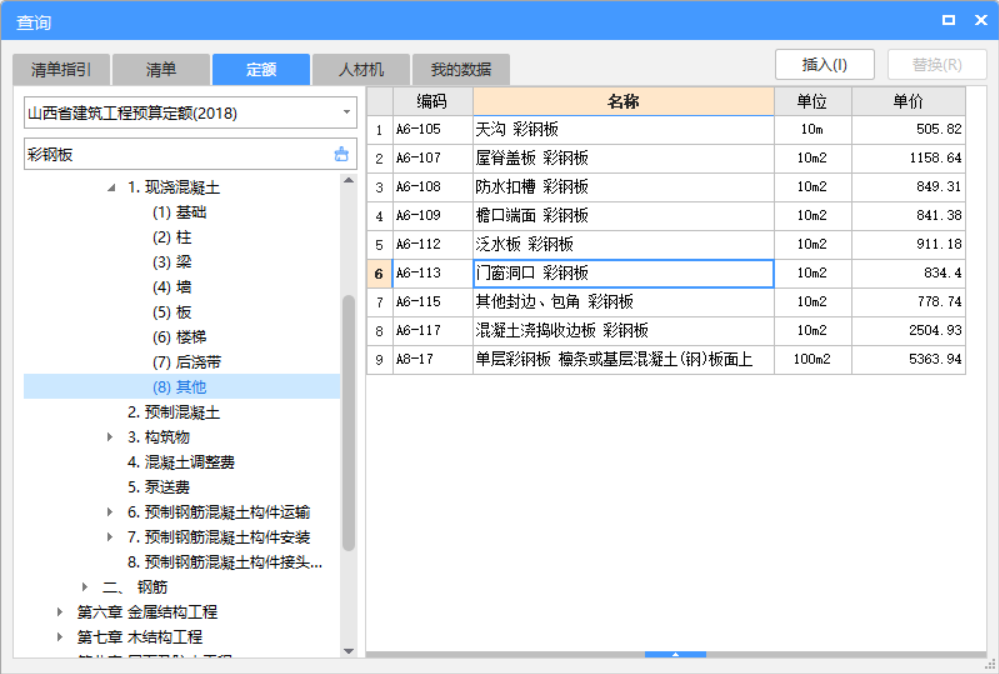Select 2. 预制混凝土 tree item

[173, 412]
